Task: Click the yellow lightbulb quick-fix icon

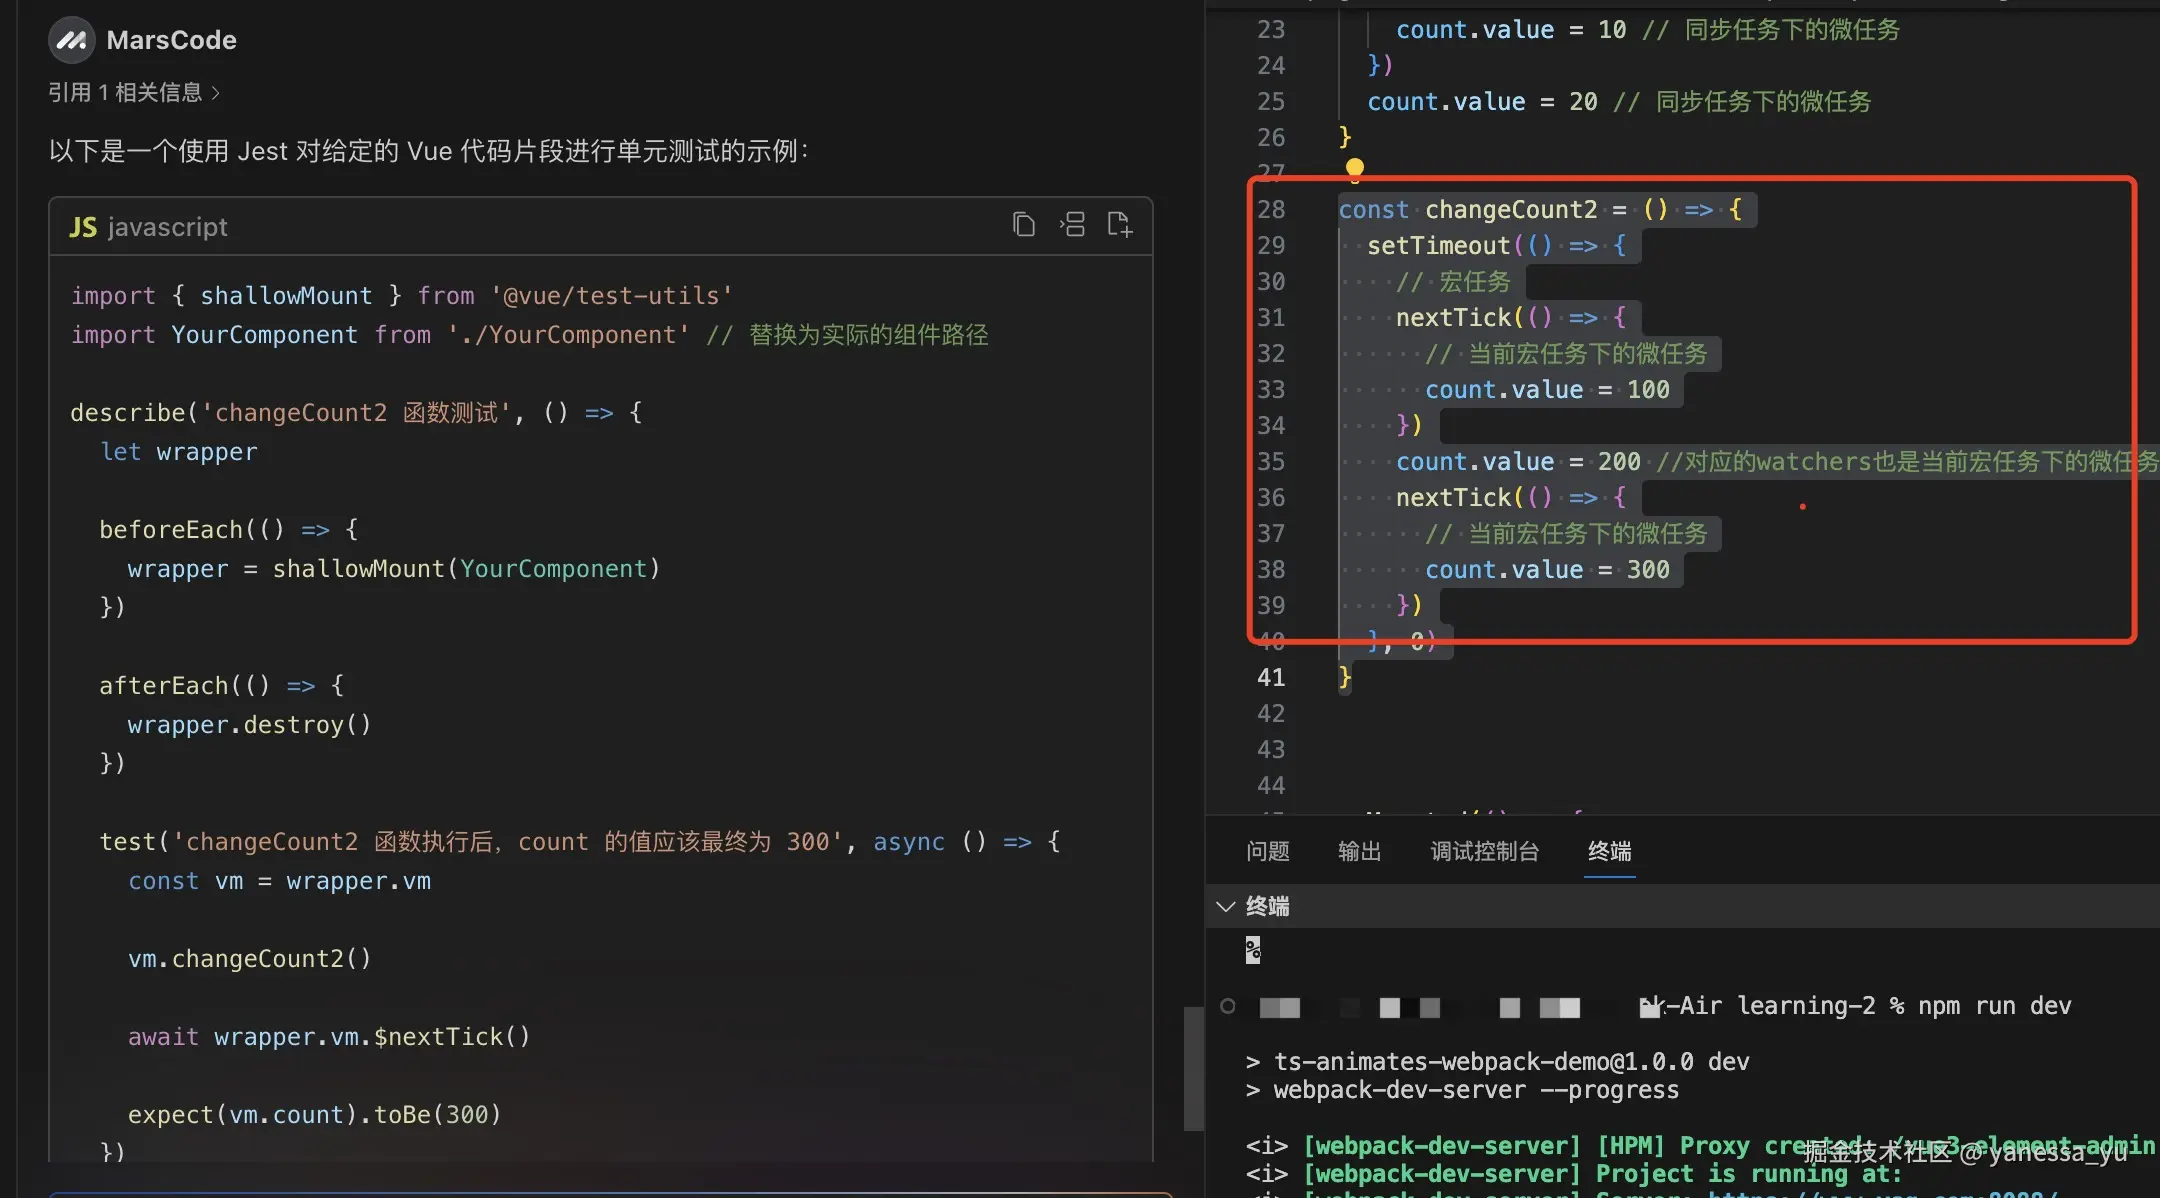Action: 1354,168
